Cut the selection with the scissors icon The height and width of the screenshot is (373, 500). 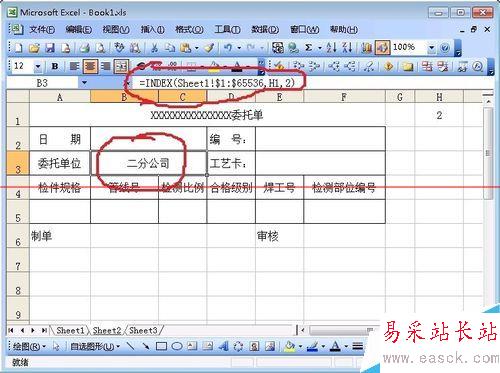click(154, 48)
